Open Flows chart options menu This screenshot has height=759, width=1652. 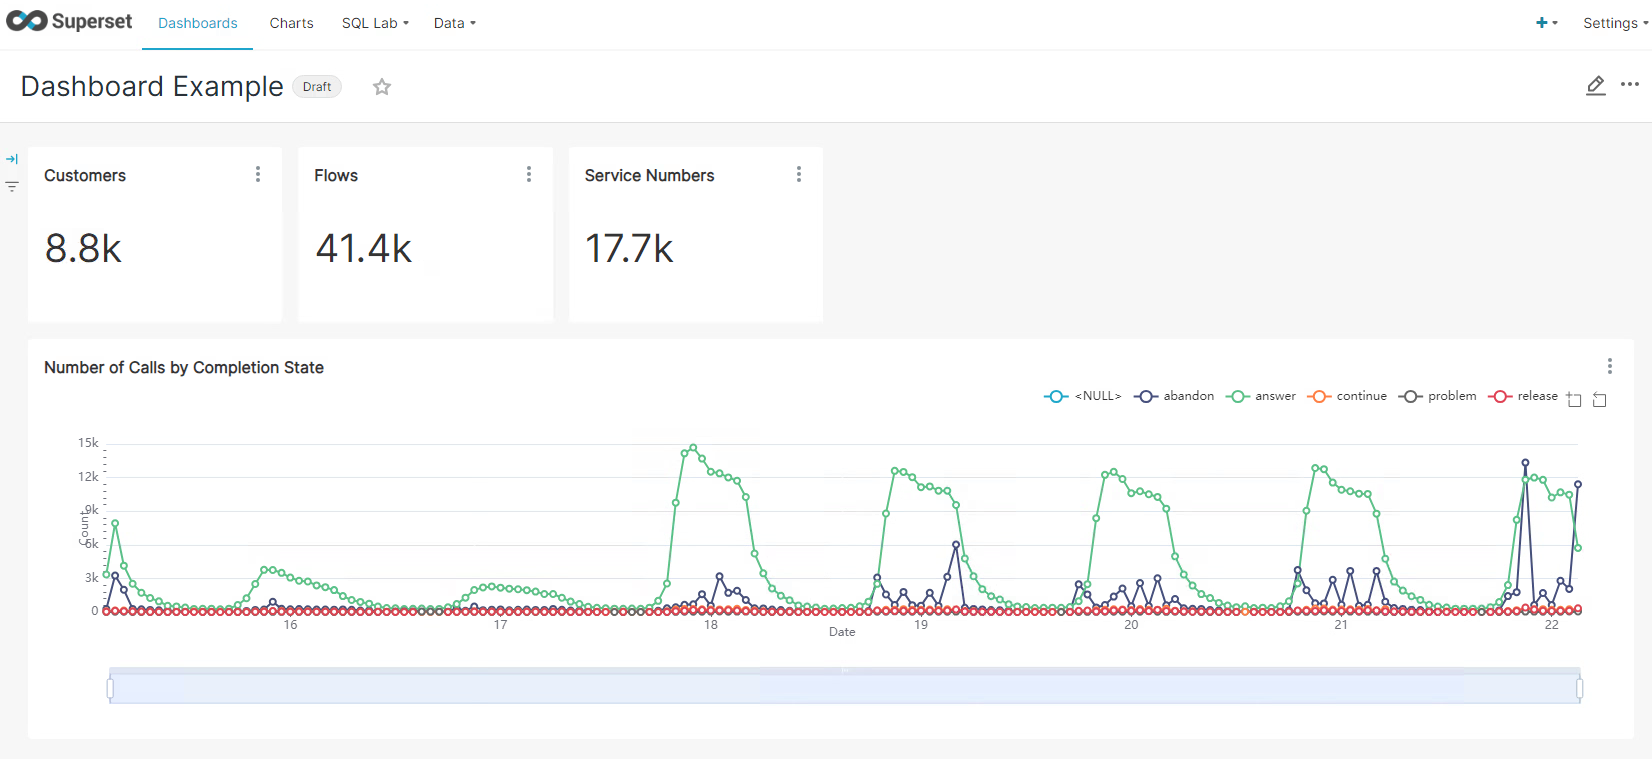(529, 175)
